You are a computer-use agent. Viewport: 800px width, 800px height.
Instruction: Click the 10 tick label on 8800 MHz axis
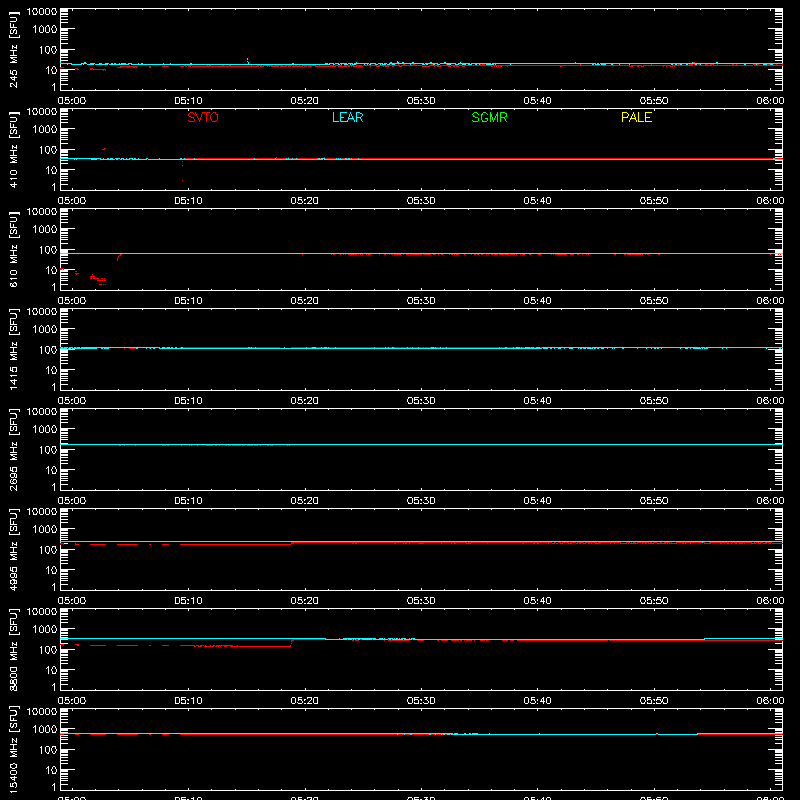51,670
